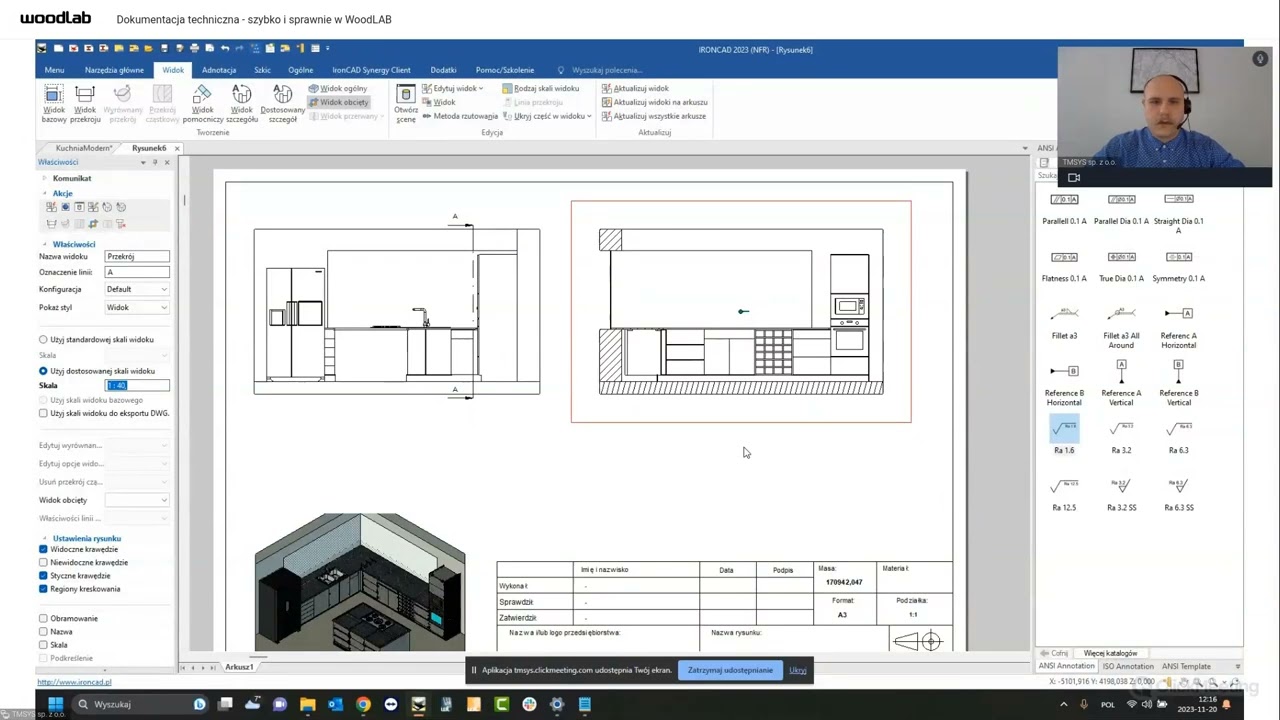Select the Dostosowany szczegół tool
The image size is (1280, 720).
click(282, 104)
